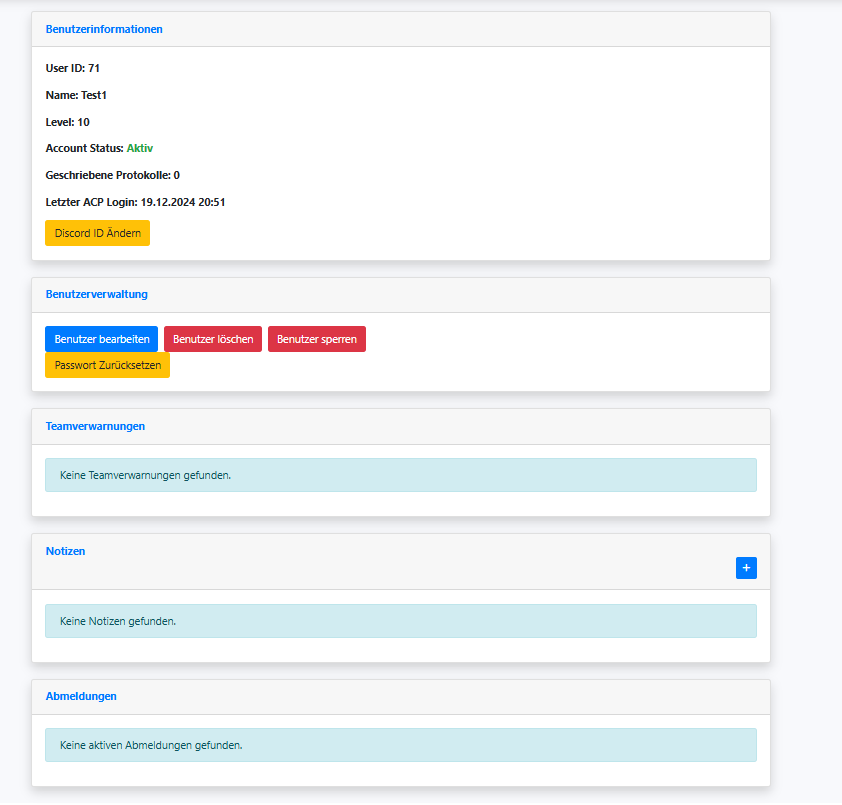
Task: Click the Passwort Zurücksetzen button
Action: pyautogui.click(x=107, y=365)
